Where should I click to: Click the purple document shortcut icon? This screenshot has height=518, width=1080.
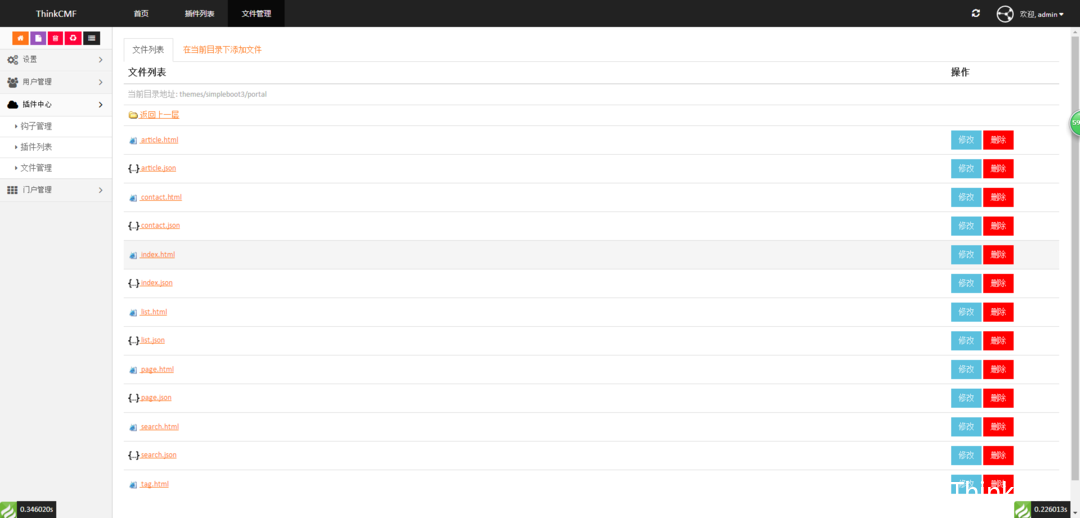coord(38,39)
